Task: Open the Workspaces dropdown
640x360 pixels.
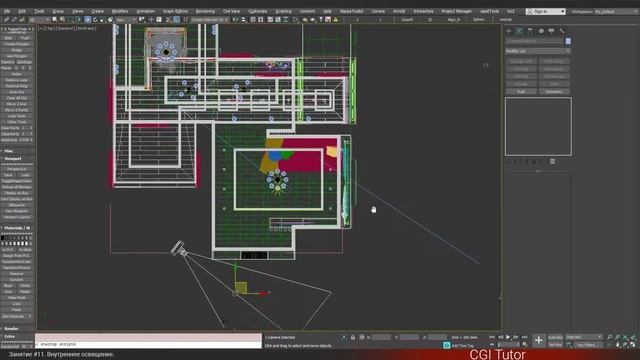Action: 616,11
